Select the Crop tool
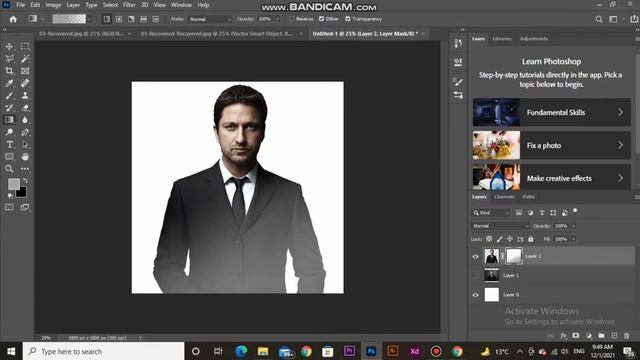Viewport: 640px width, 360px height. coord(9,71)
